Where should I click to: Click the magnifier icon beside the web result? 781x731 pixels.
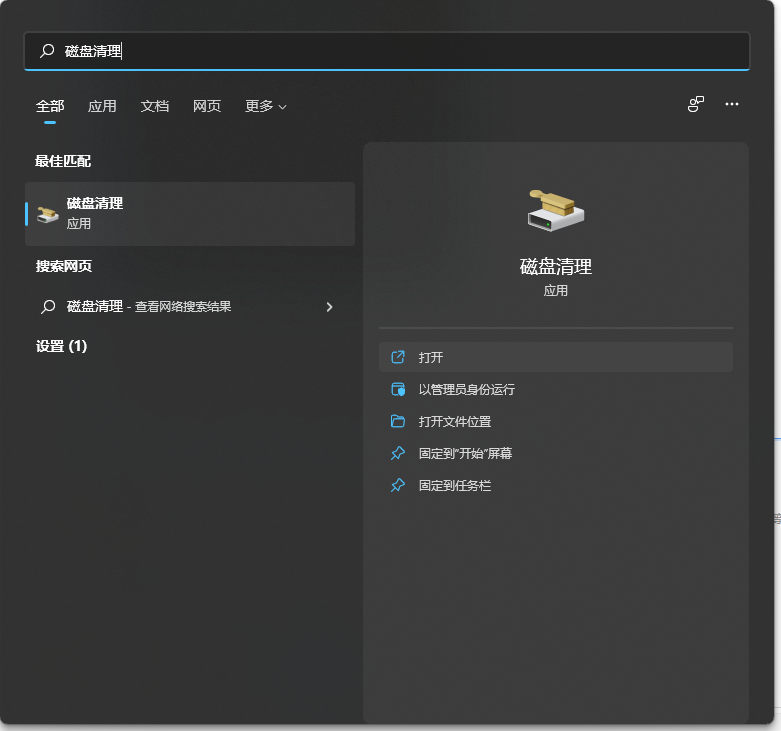pos(48,307)
